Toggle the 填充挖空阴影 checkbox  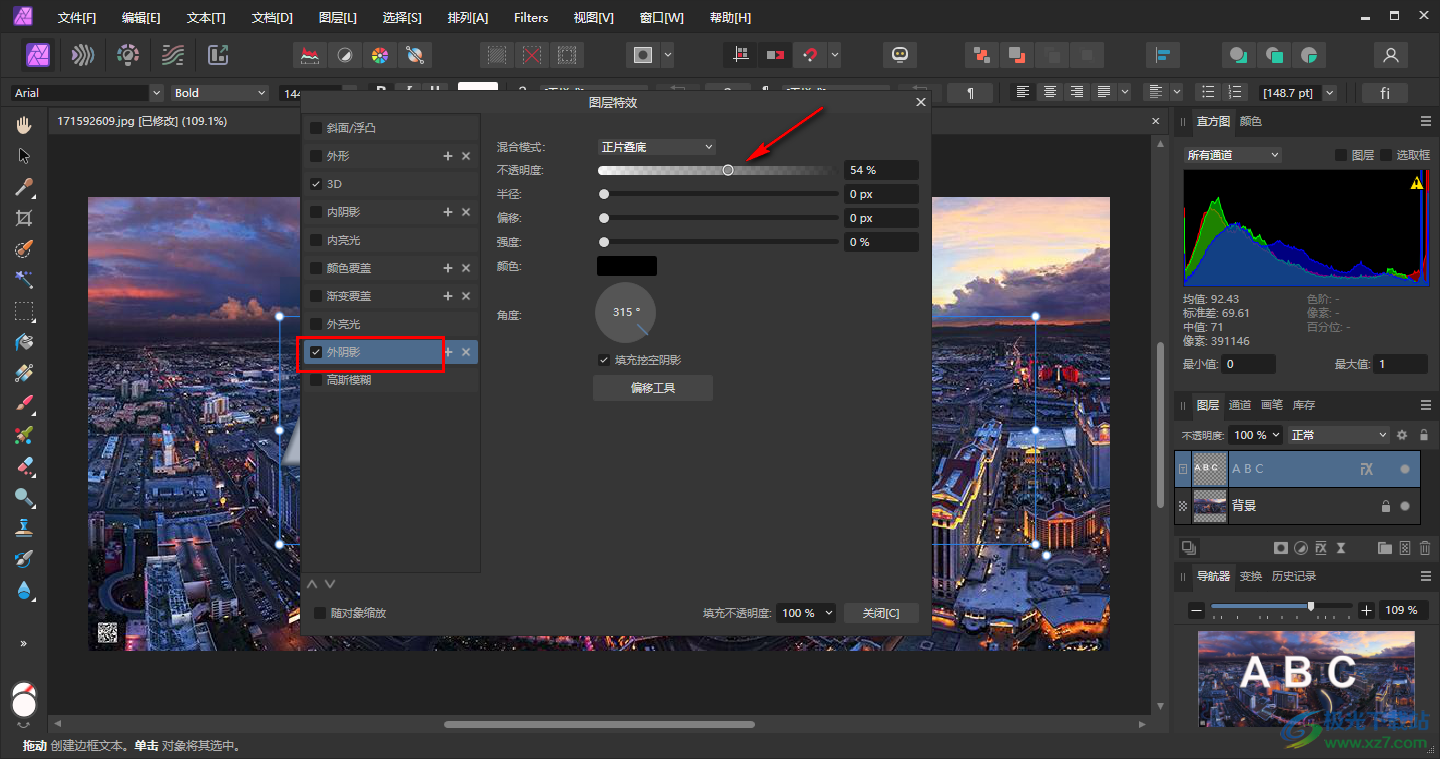point(604,360)
